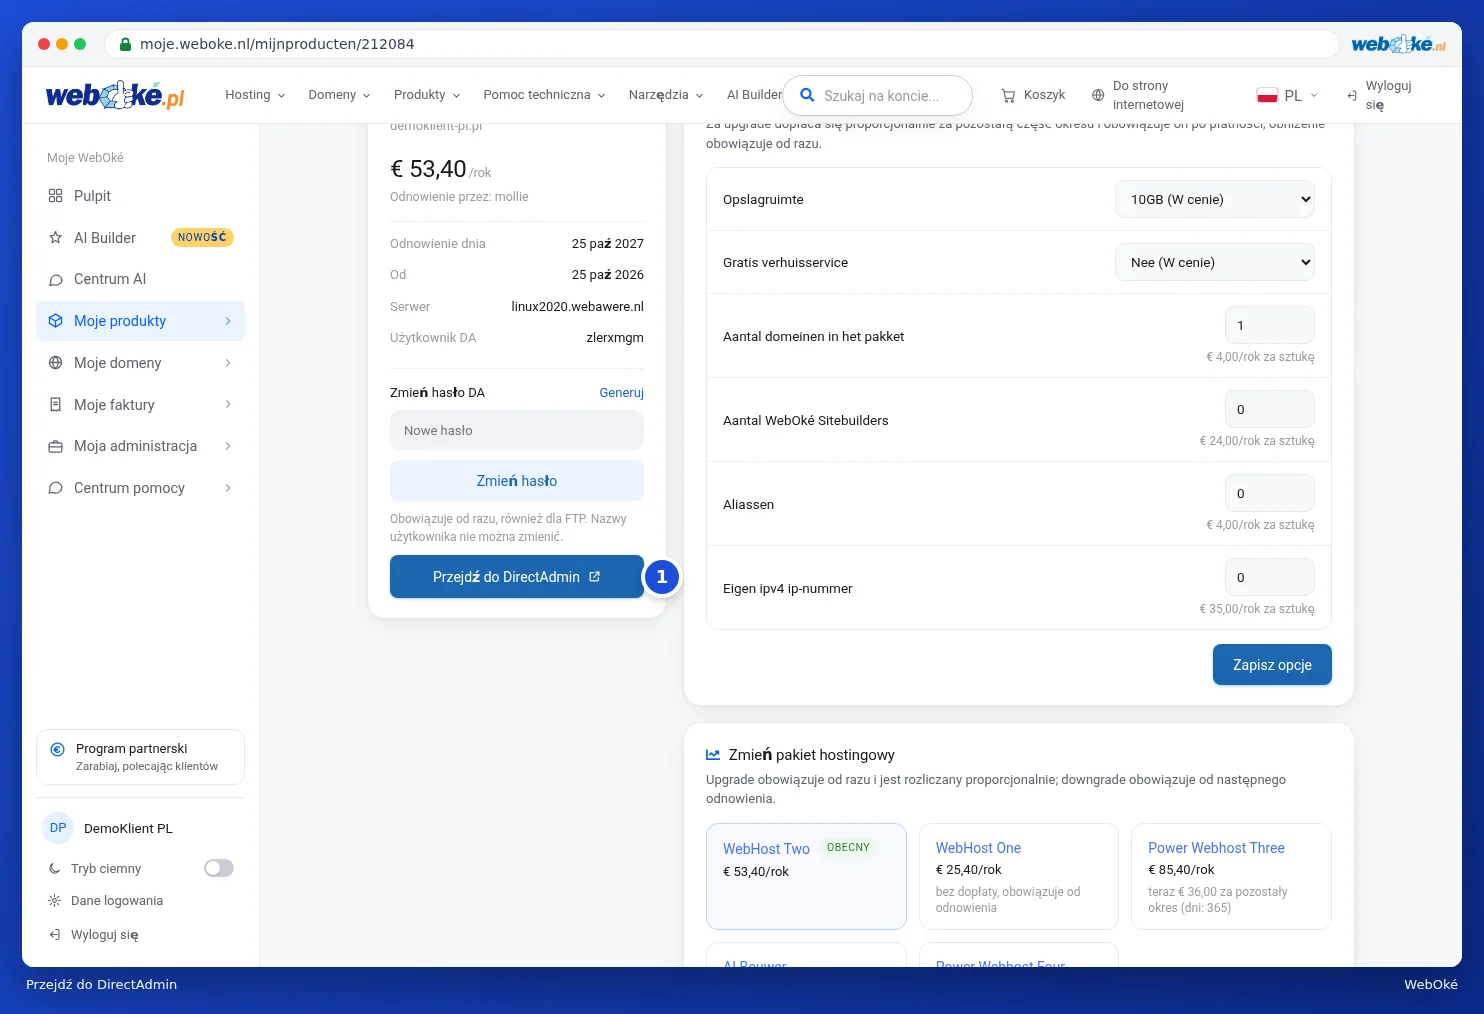Click the globe icon beside Do strony internetowej
This screenshot has width=1484, height=1014.
tap(1098, 95)
